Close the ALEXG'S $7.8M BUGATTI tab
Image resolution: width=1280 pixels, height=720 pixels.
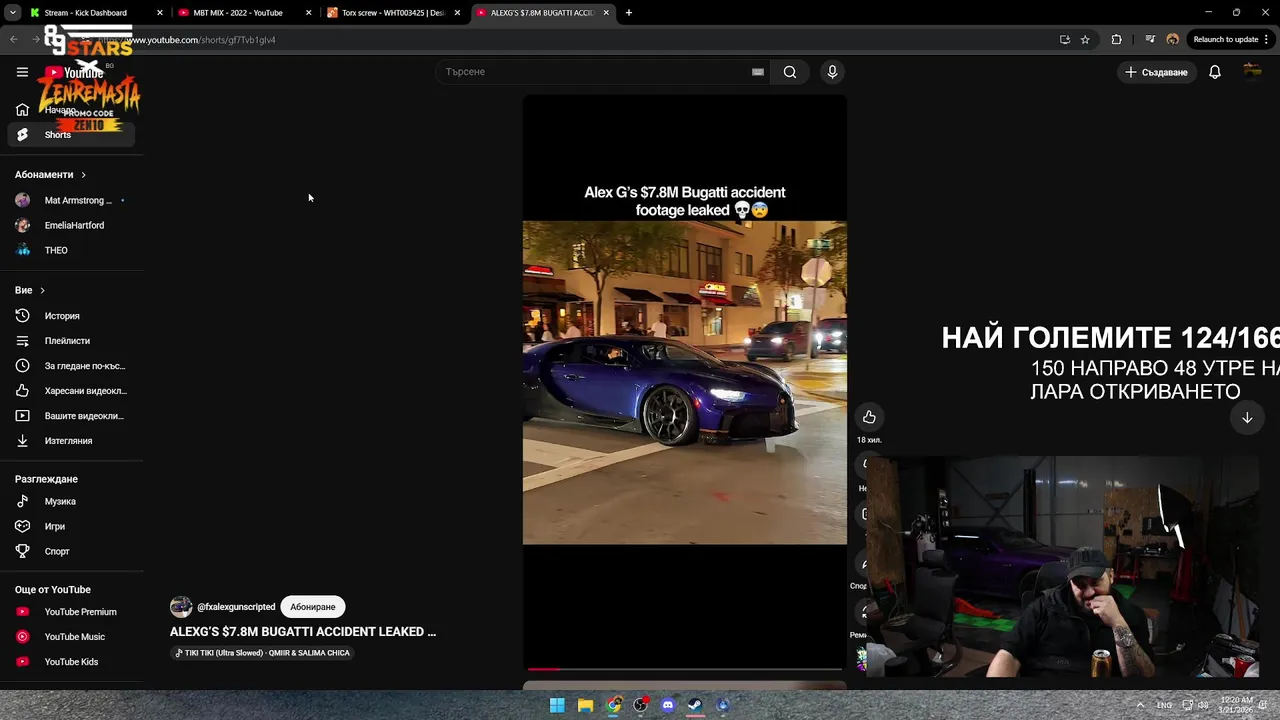point(606,13)
